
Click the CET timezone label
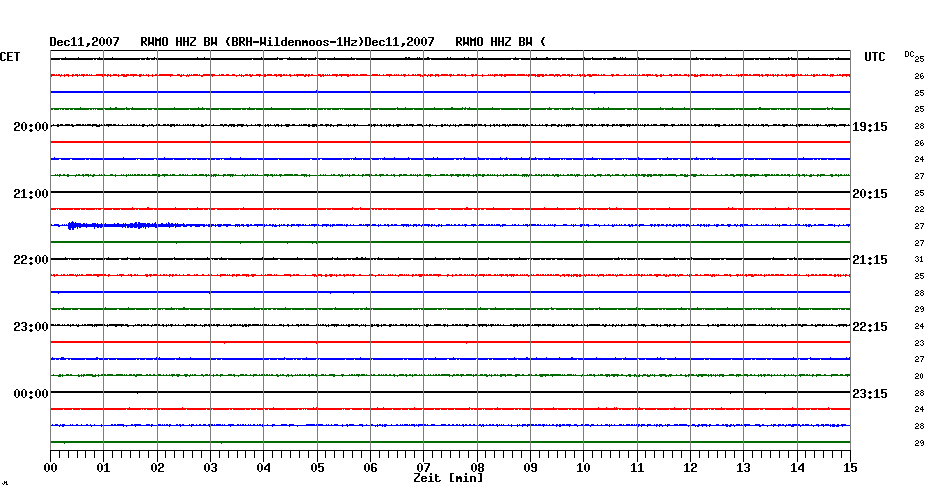[x=10, y=57]
